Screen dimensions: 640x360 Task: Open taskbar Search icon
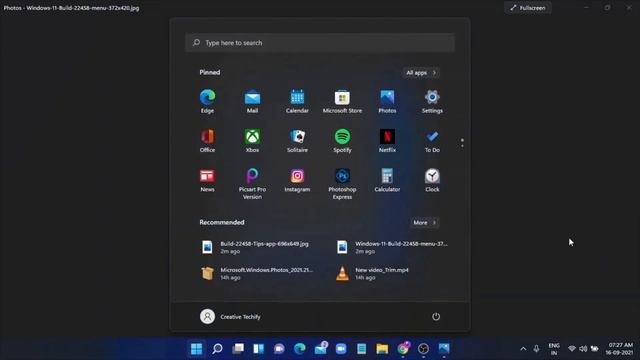click(218, 349)
